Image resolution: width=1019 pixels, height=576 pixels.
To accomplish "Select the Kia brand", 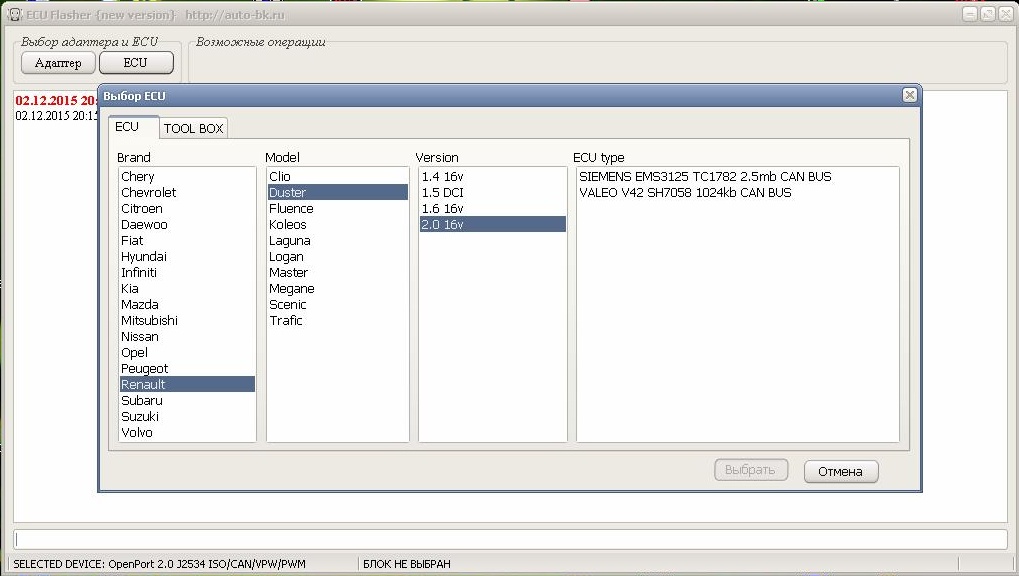I will 187,289.
